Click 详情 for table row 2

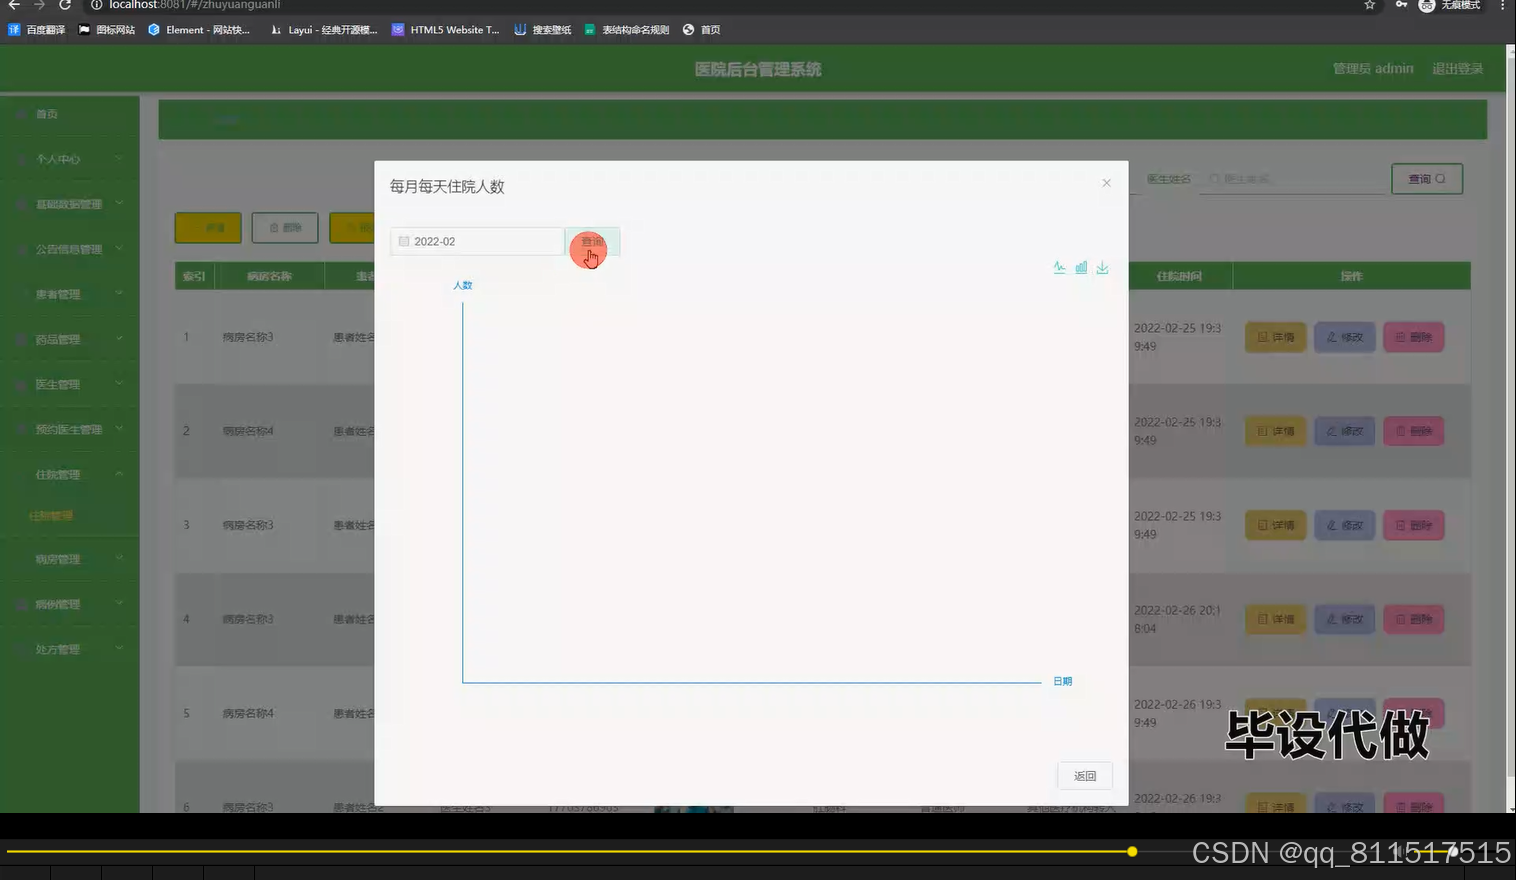(x=1276, y=431)
